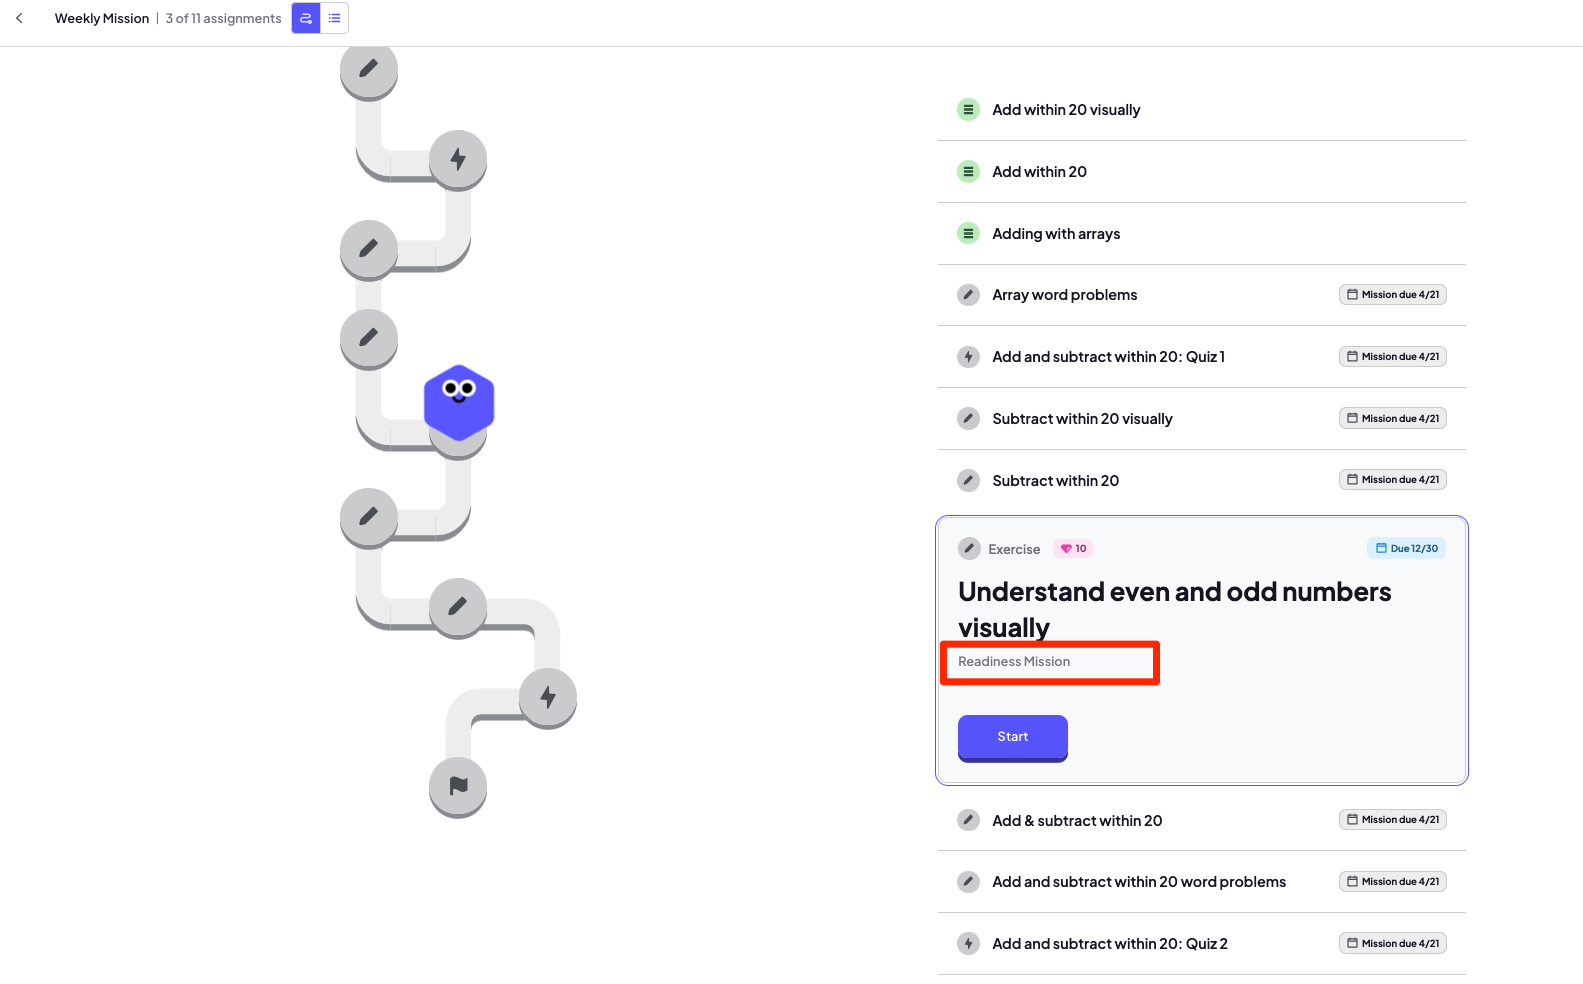Screen dimensions: 1583x984
Task: Start the even and odd numbers exercise
Action: point(1013,737)
